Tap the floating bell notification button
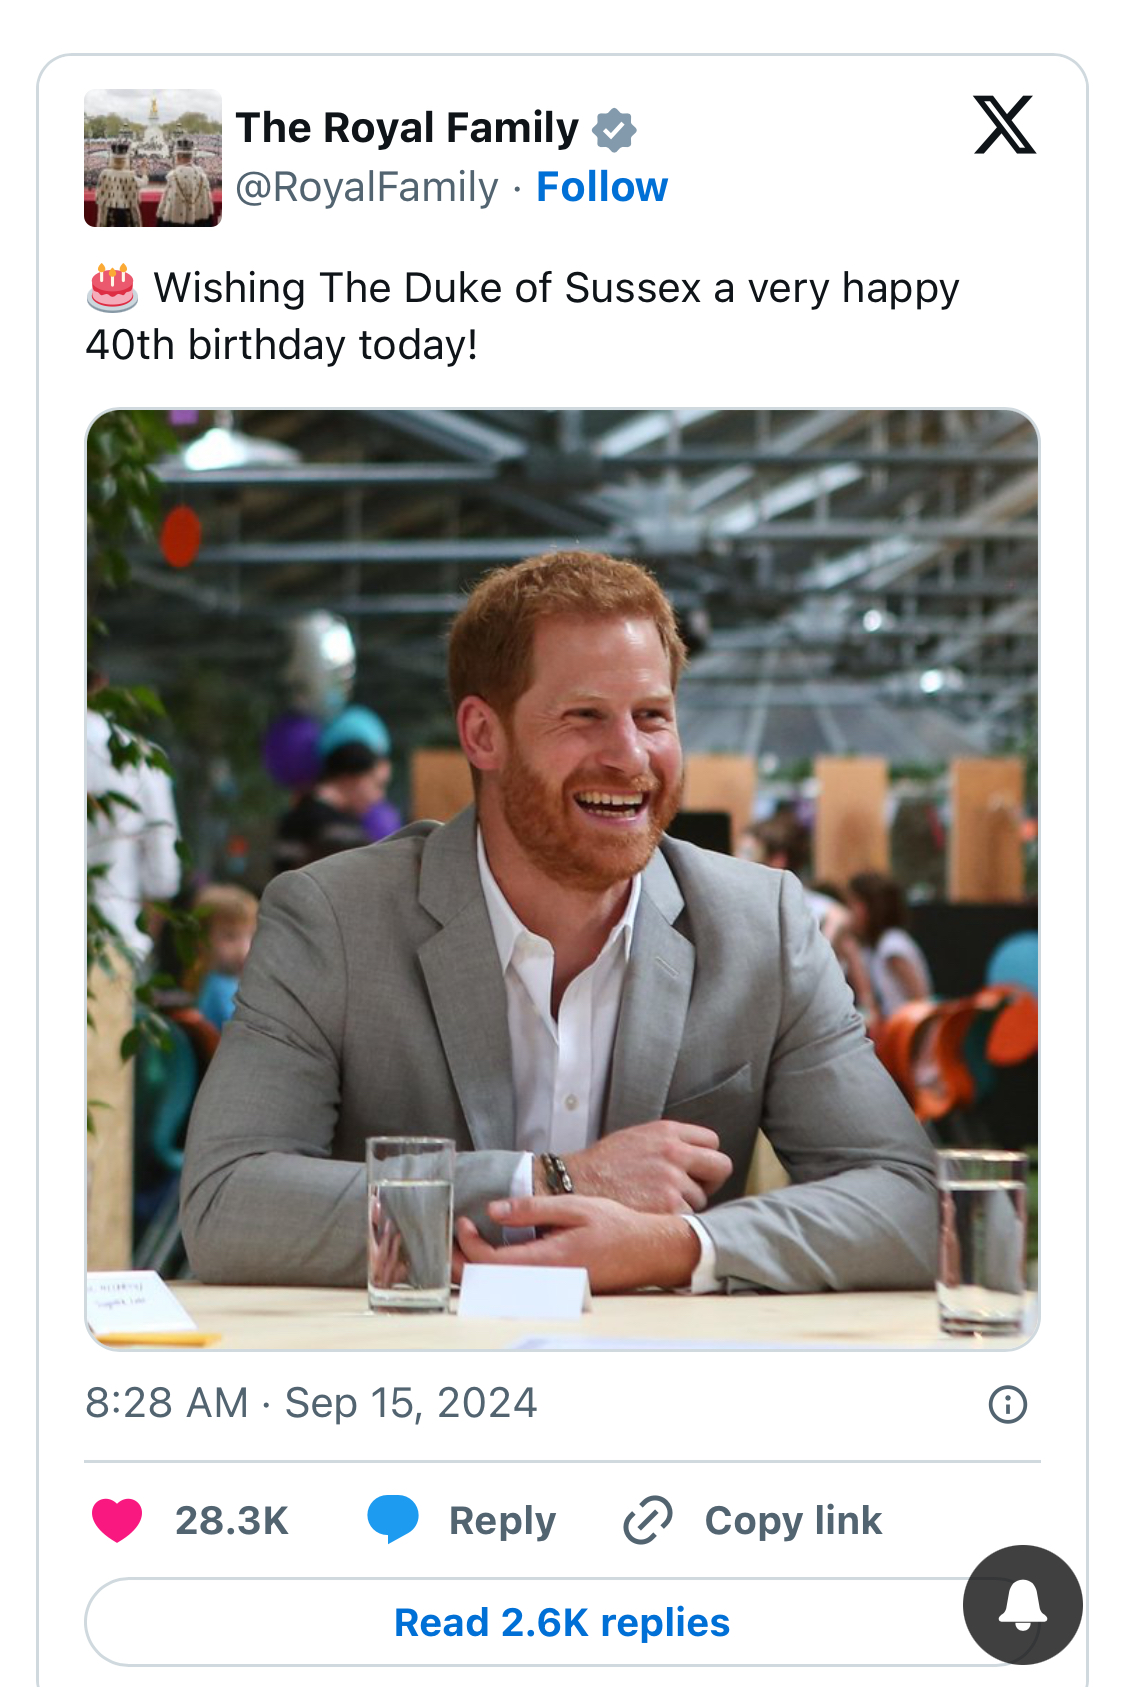The width and height of the screenshot is (1125, 1687). [1022, 1605]
